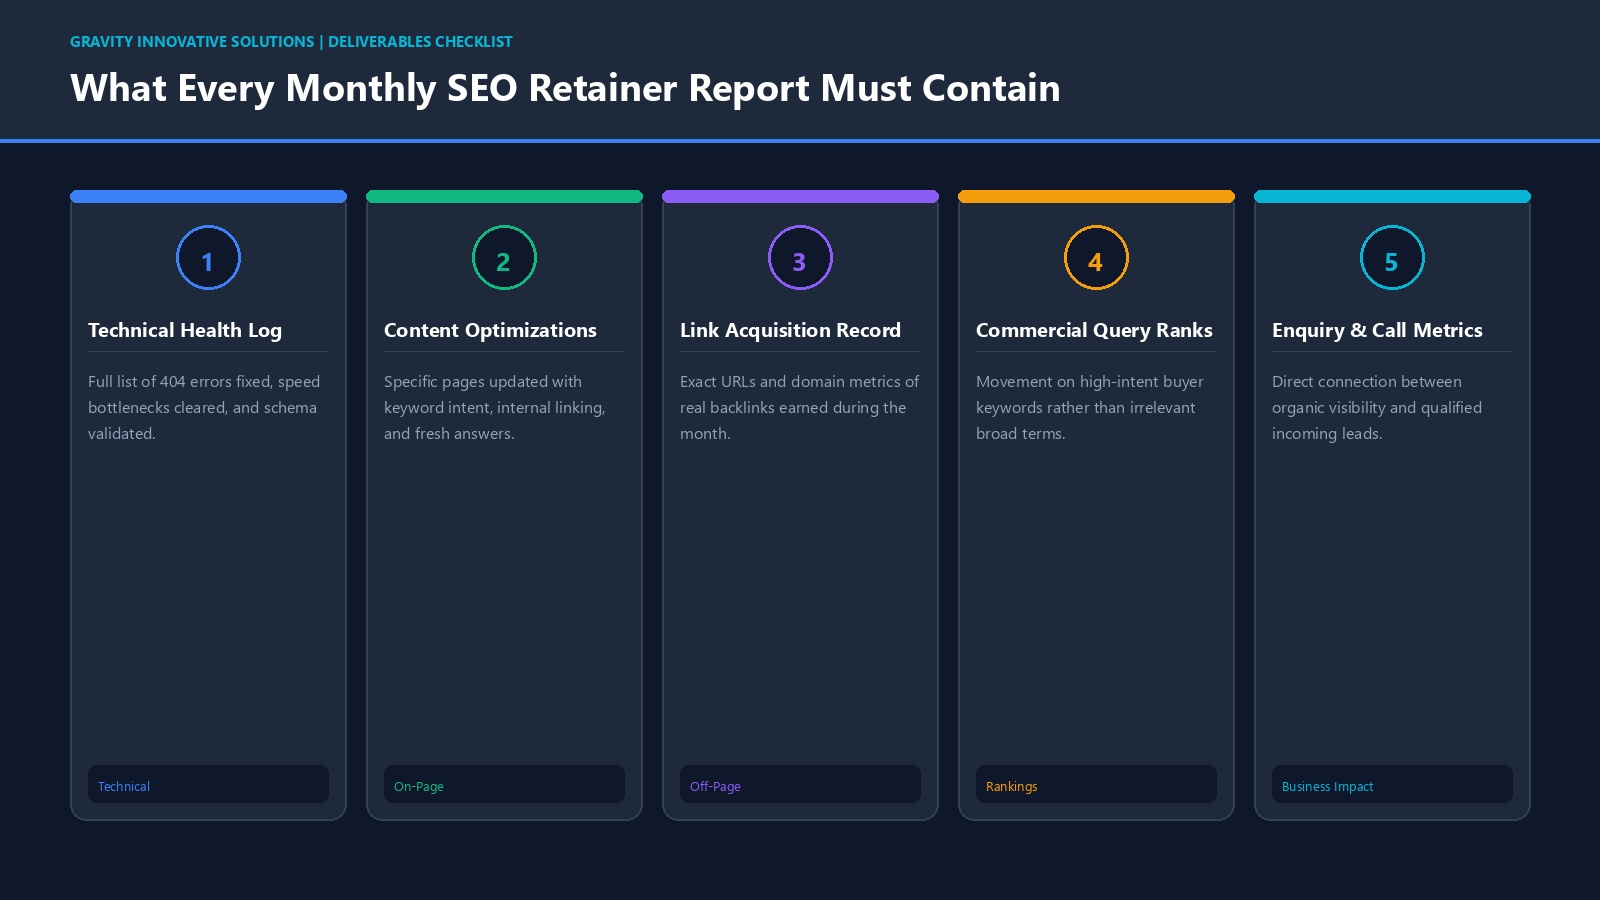The image size is (1600, 900).
Task: Select the Technical Health Log heading
Action: point(185,330)
